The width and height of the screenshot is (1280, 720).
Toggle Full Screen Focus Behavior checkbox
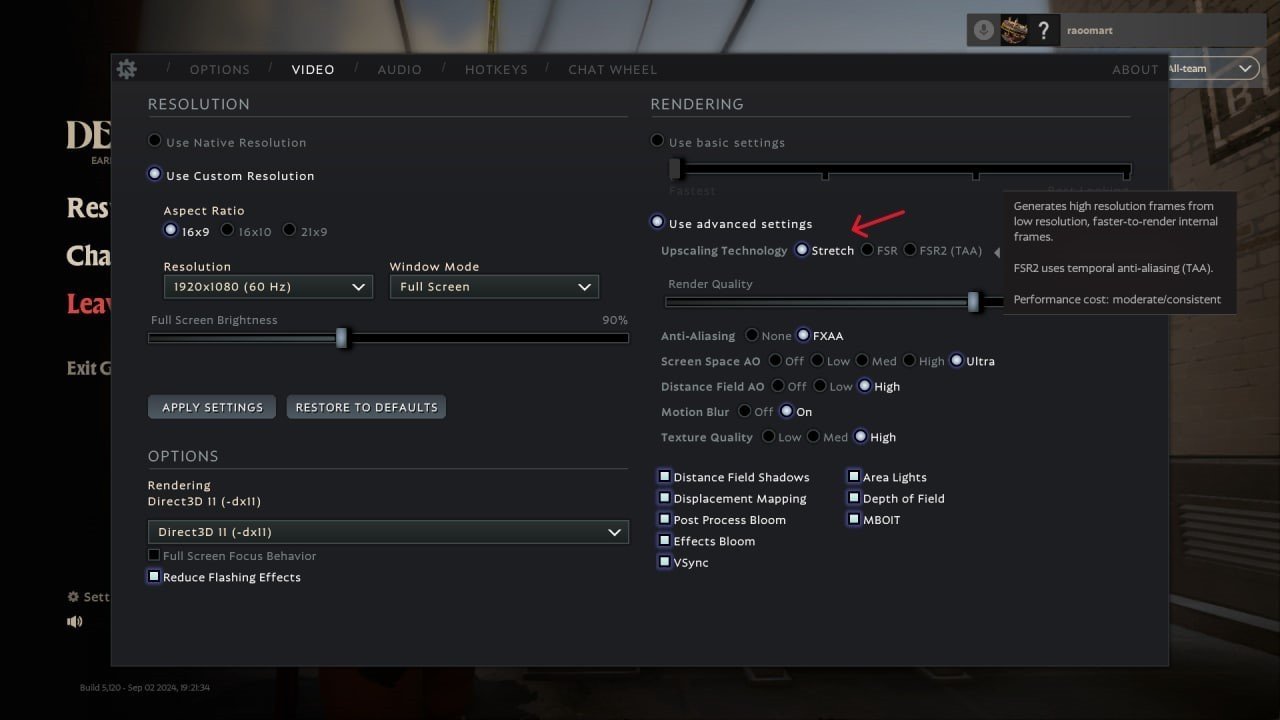[154, 555]
